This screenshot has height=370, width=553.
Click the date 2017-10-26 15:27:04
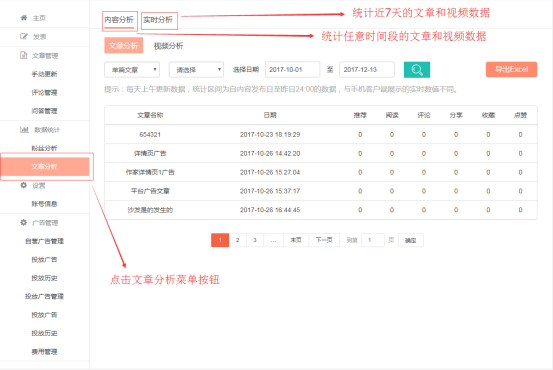click(270, 172)
